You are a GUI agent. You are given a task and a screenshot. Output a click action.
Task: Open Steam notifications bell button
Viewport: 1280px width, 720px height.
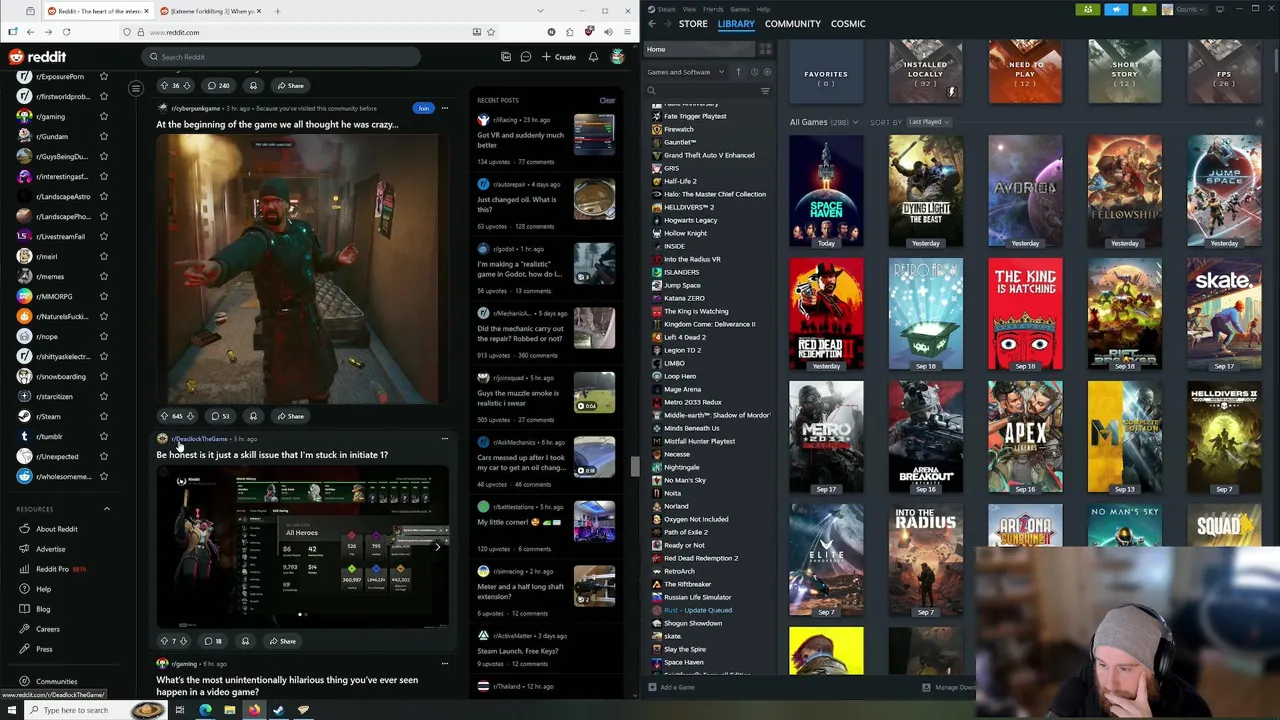[1144, 9]
